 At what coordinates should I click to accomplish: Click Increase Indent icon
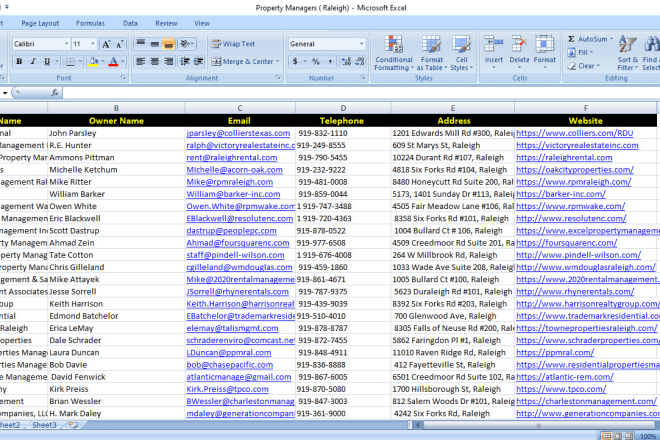pyautogui.click(x=198, y=62)
